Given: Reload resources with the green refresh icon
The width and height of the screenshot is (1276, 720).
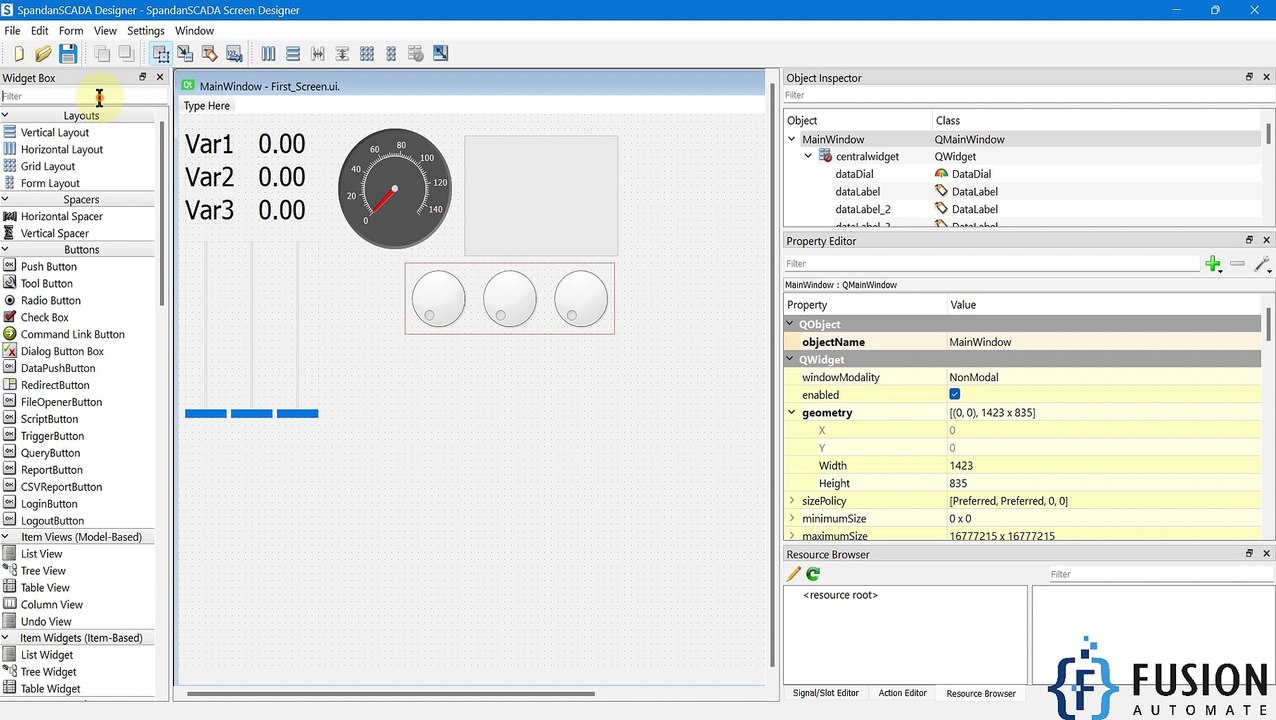Looking at the screenshot, I should (813, 574).
